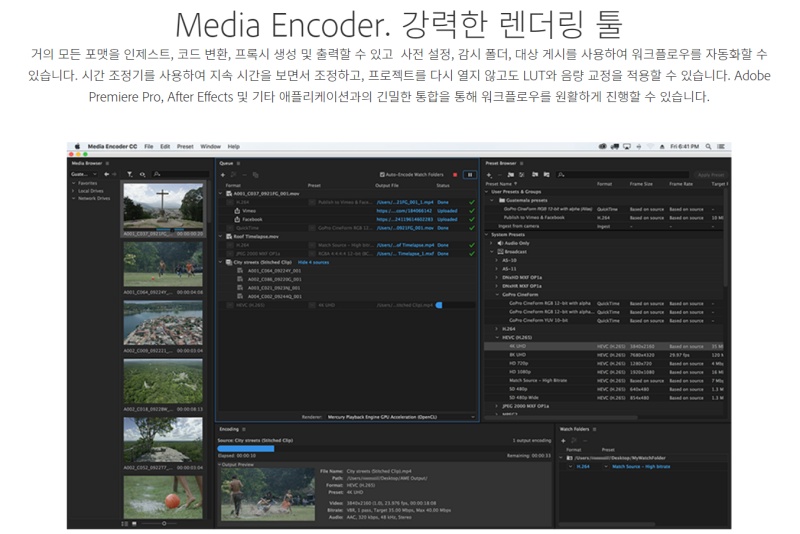Collapse System Presets section

[487, 235]
